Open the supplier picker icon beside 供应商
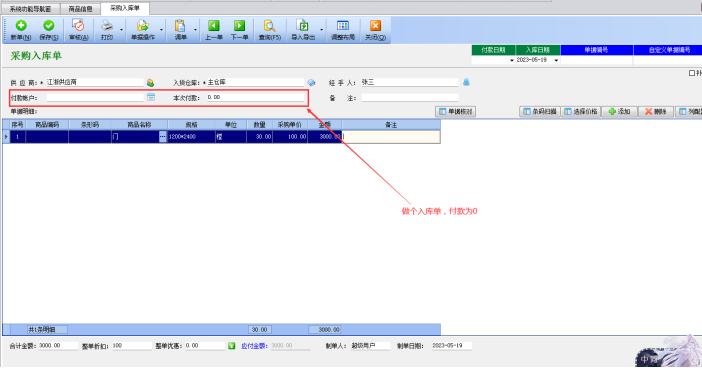Image resolution: width=702 pixels, height=368 pixels. click(x=150, y=83)
